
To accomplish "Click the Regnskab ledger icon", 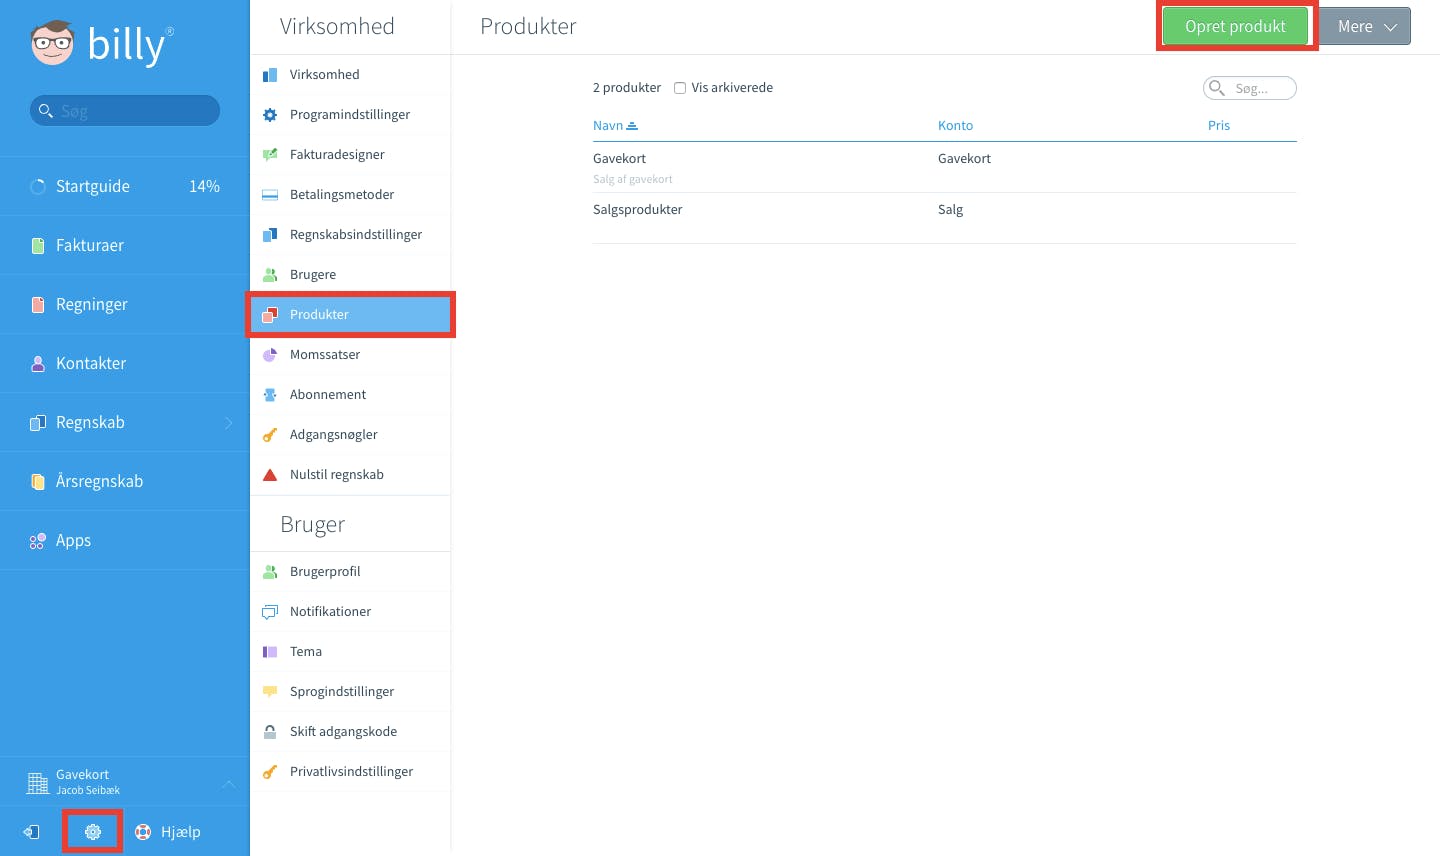I will tap(38, 422).
